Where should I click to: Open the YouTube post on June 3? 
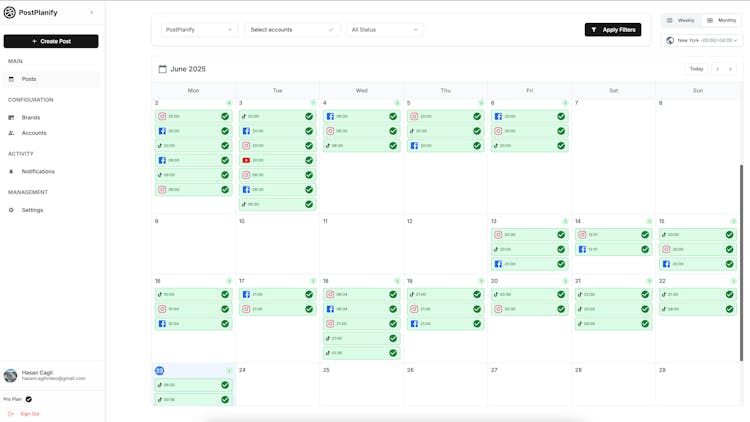(277, 160)
